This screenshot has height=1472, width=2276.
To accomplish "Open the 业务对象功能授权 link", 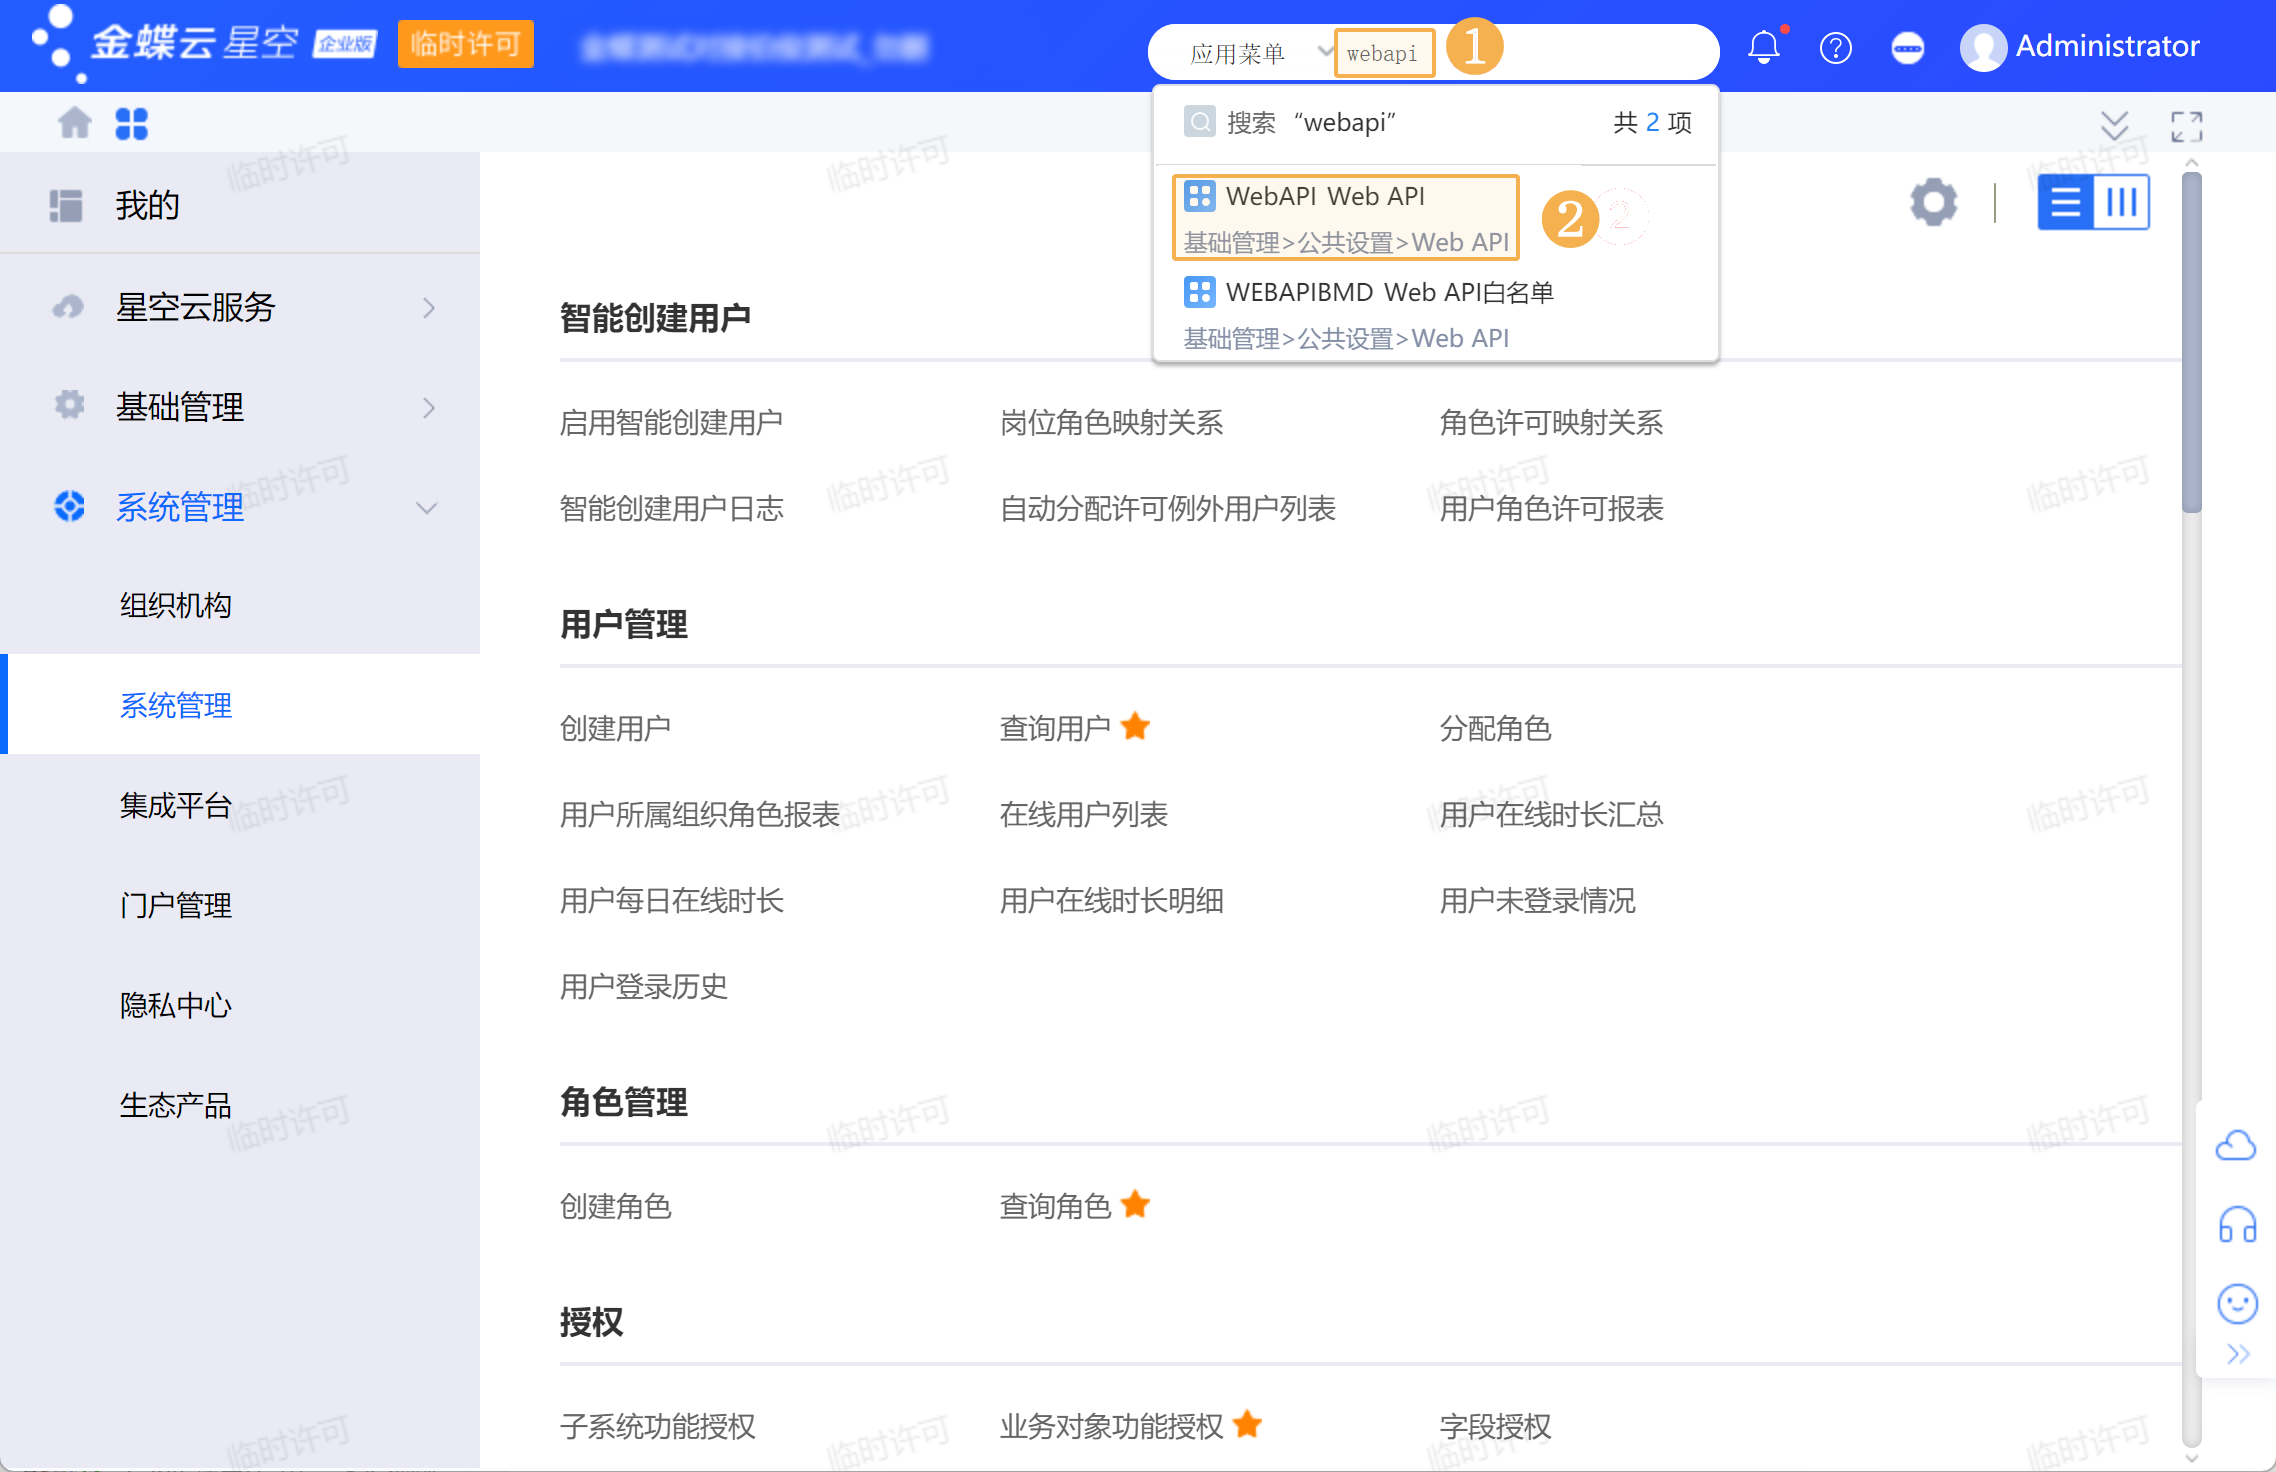I will (x=1111, y=1426).
